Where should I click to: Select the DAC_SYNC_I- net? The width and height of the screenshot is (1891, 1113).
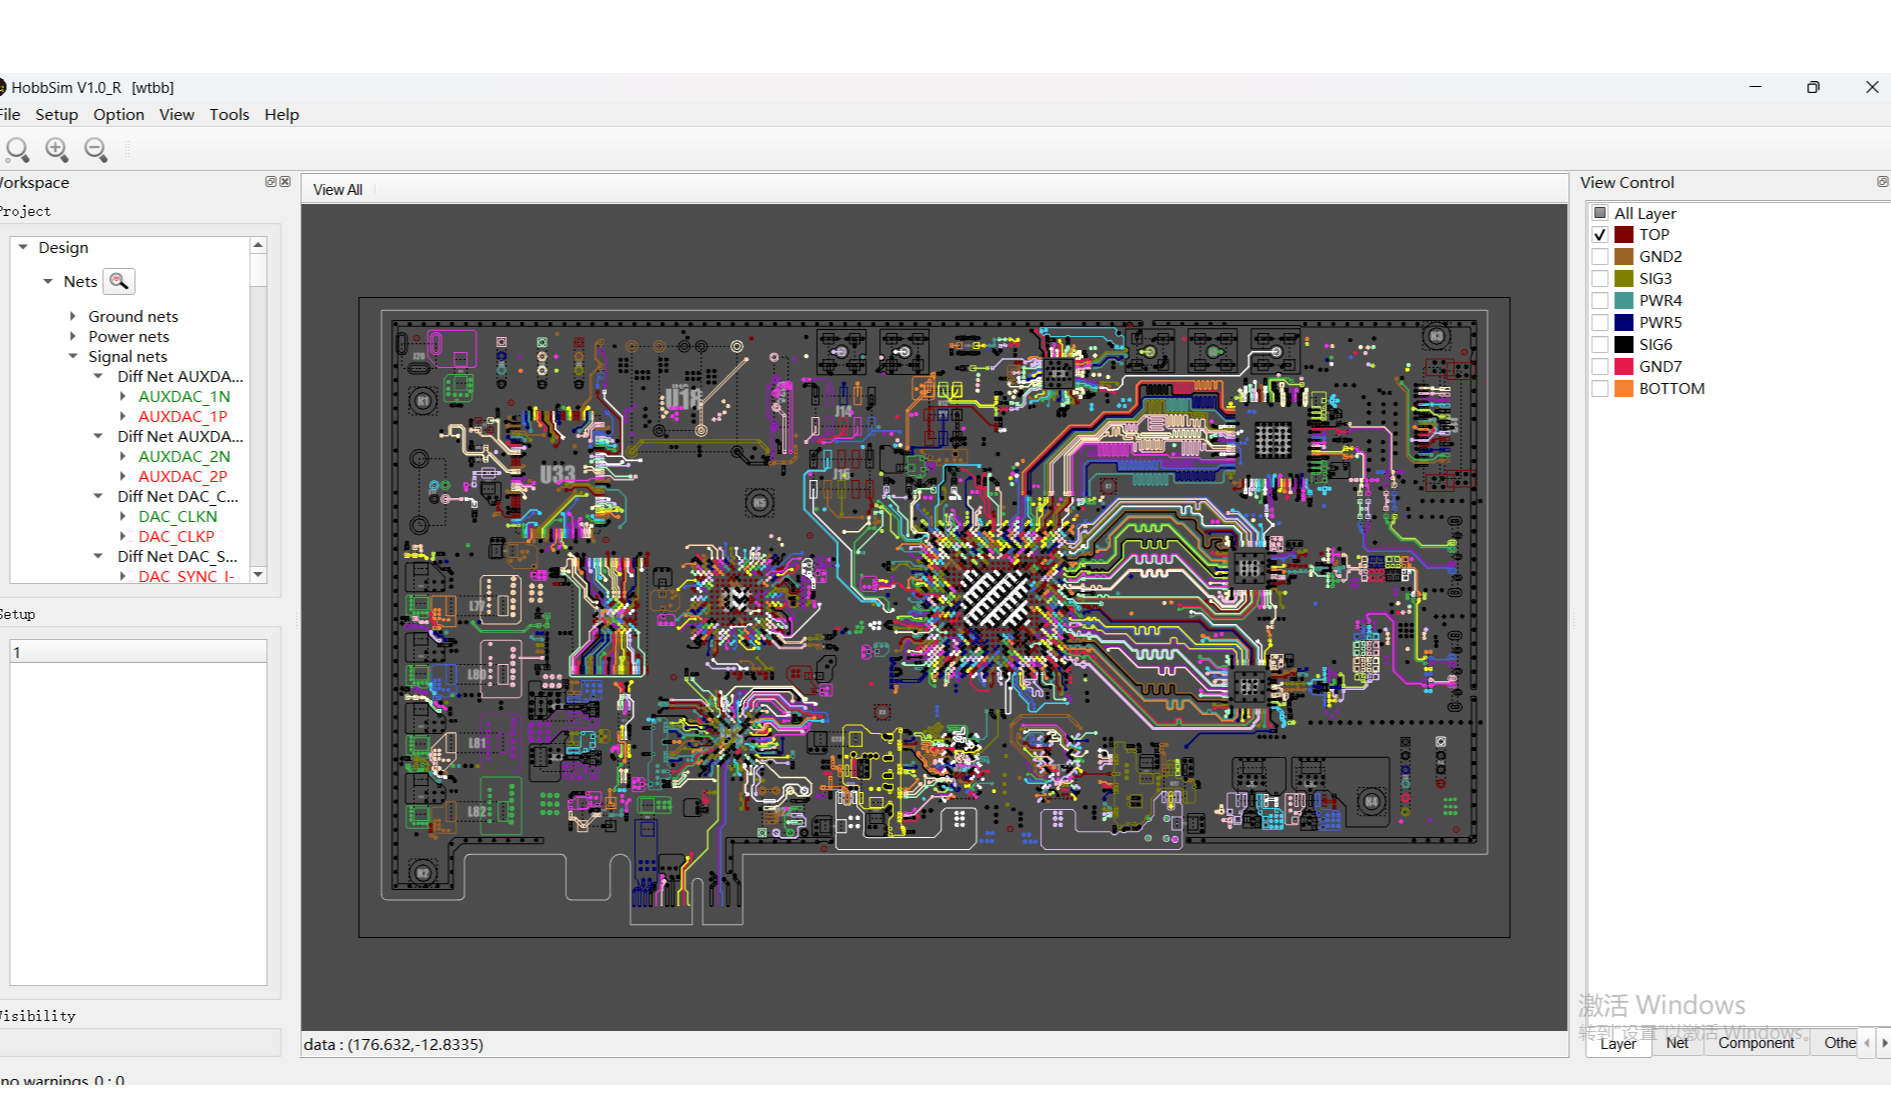(x=186, y=576)
